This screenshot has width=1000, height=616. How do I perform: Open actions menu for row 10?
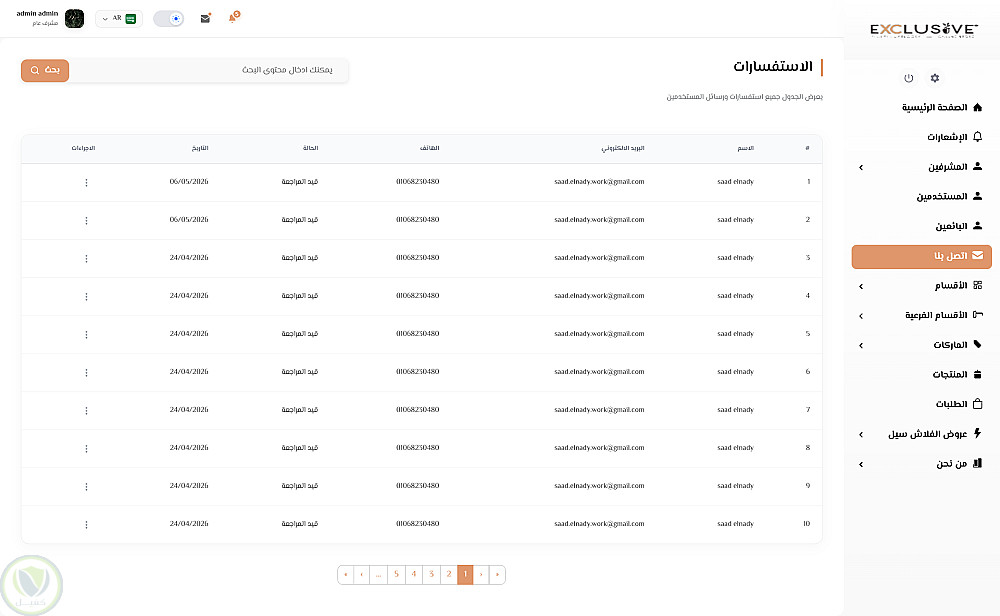click(86, 524)
